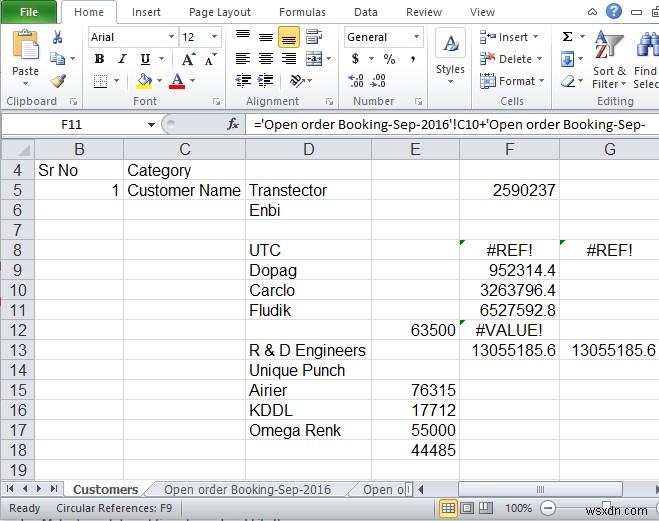This screenshot has height=521, width=659.
Task: Click the AutoSum sigma icon
Action: point(567,37)
